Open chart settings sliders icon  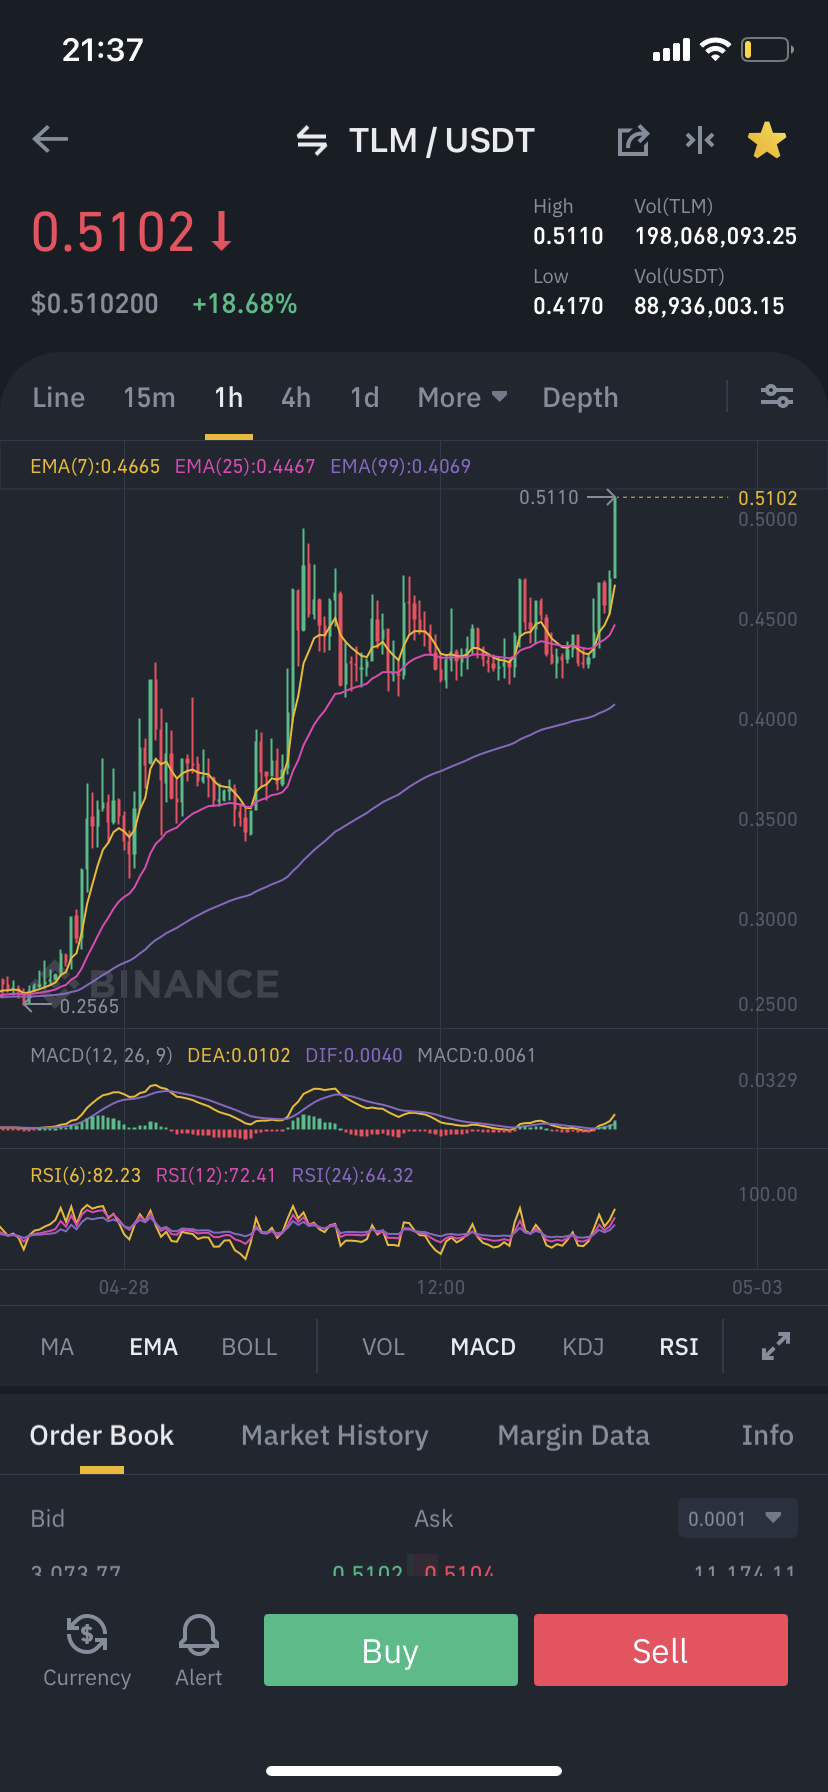tap(777, 397)
